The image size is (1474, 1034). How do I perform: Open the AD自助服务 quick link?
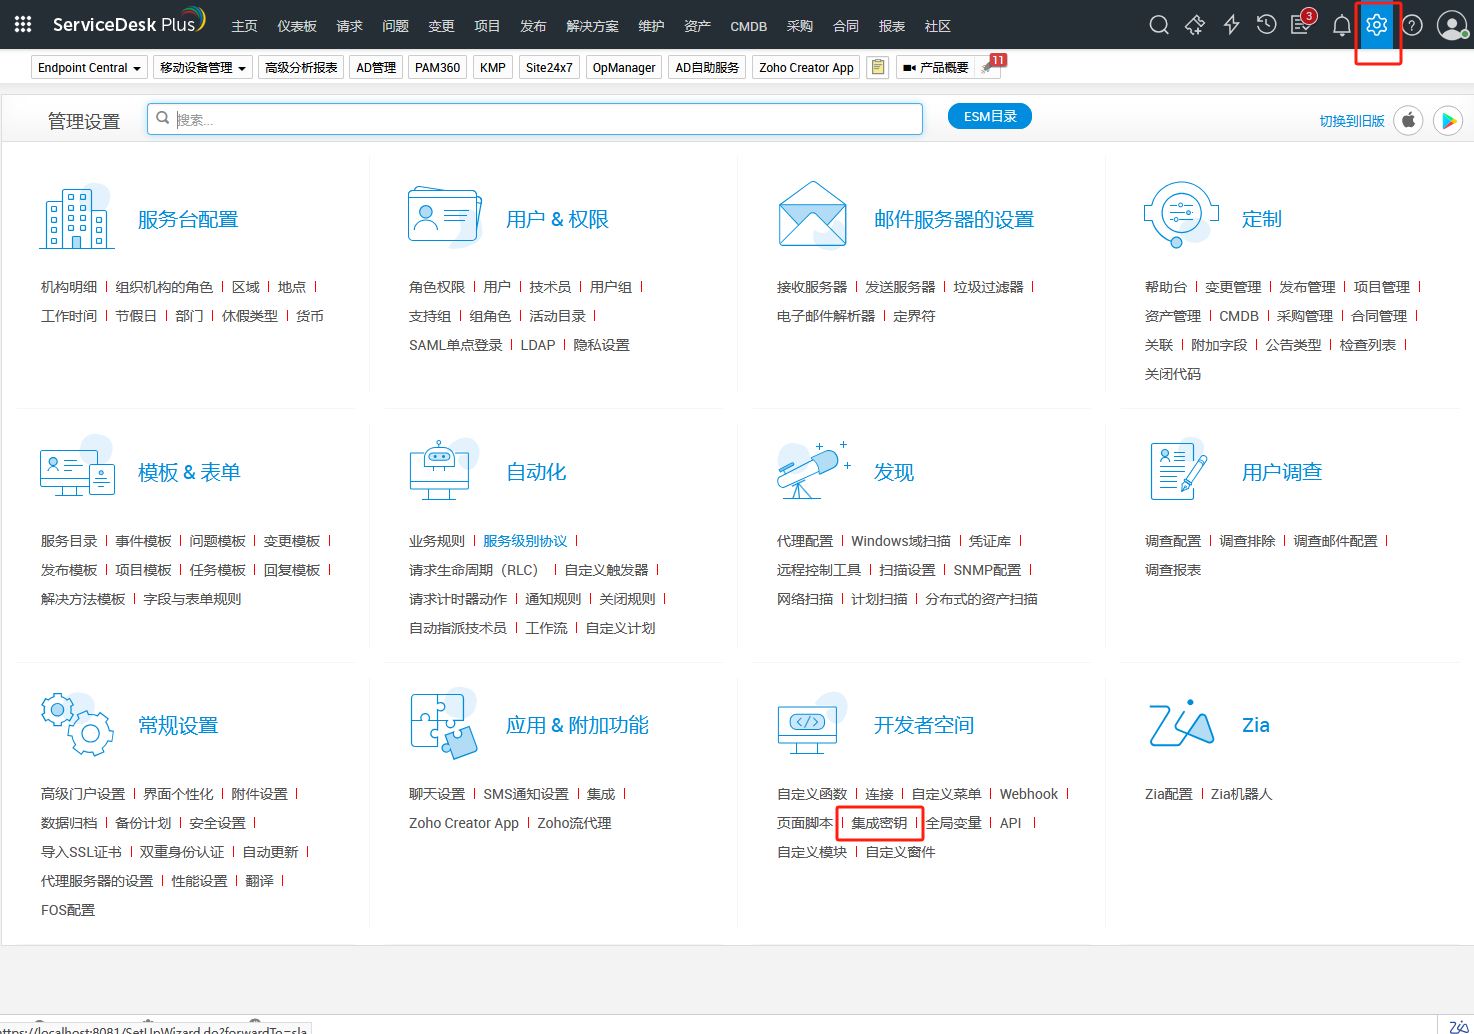(x=707, y=67)
